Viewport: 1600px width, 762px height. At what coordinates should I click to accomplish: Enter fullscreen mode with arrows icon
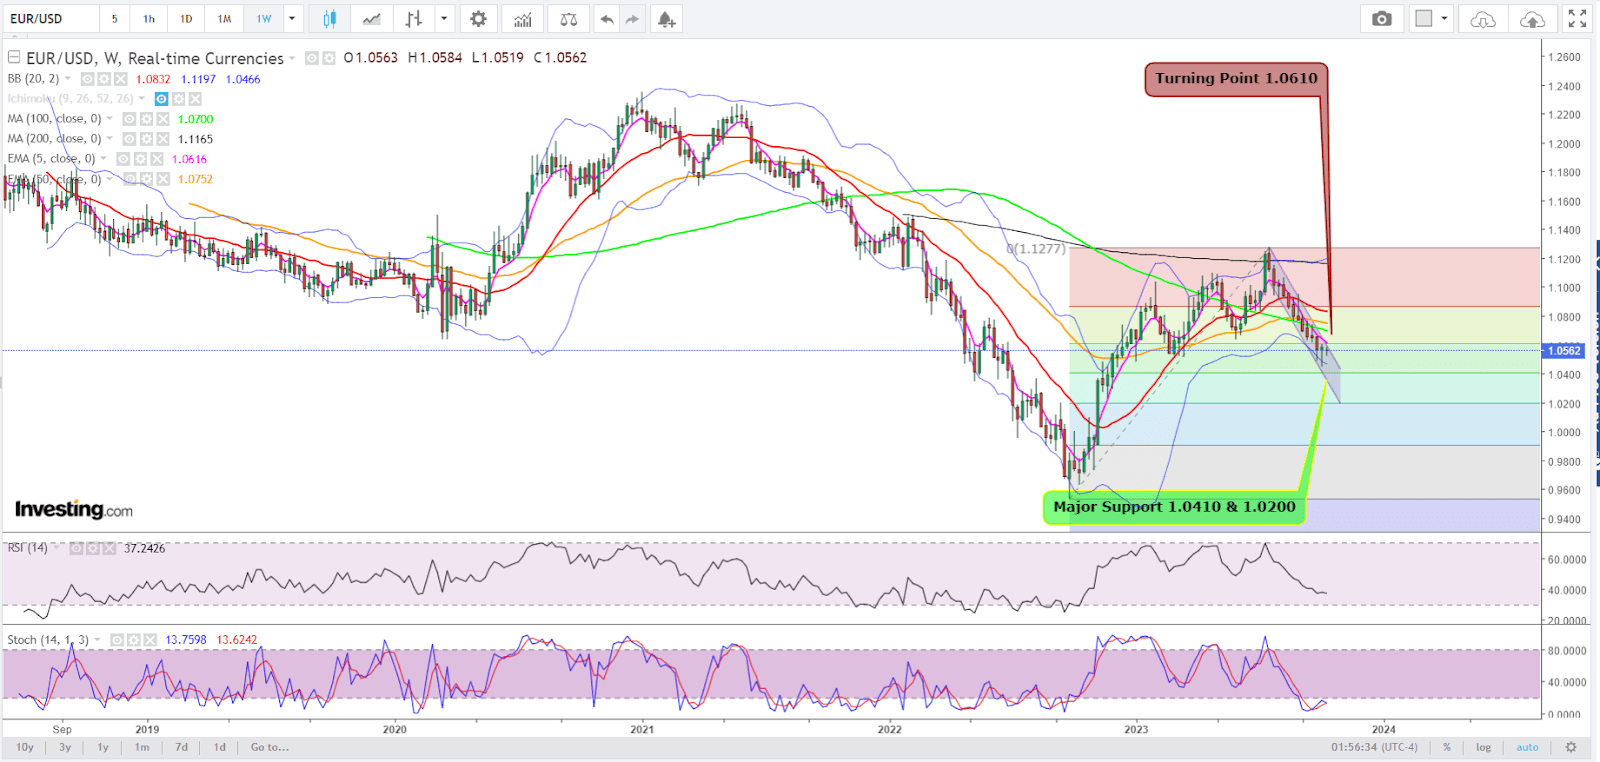(1577, 19)
